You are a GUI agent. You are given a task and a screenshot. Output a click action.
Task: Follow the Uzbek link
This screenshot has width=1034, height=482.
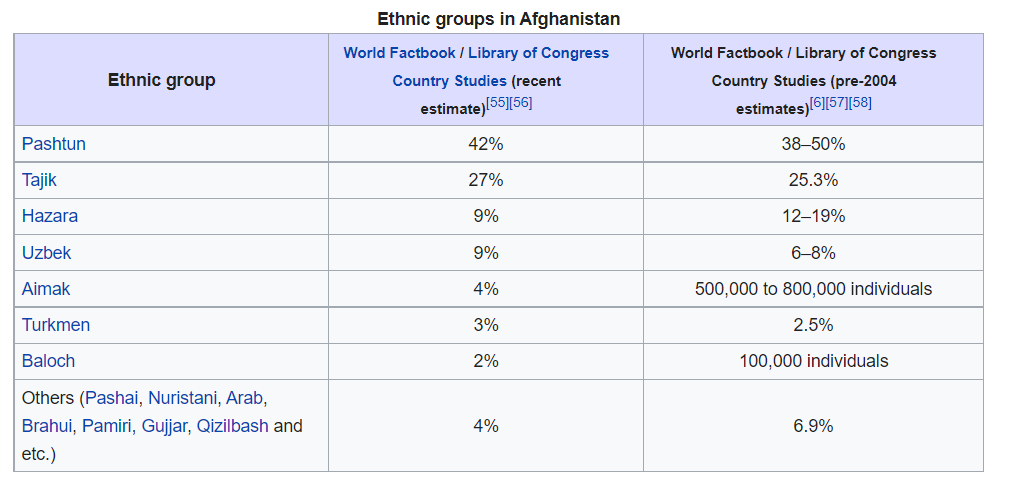[x=47, y=253]
